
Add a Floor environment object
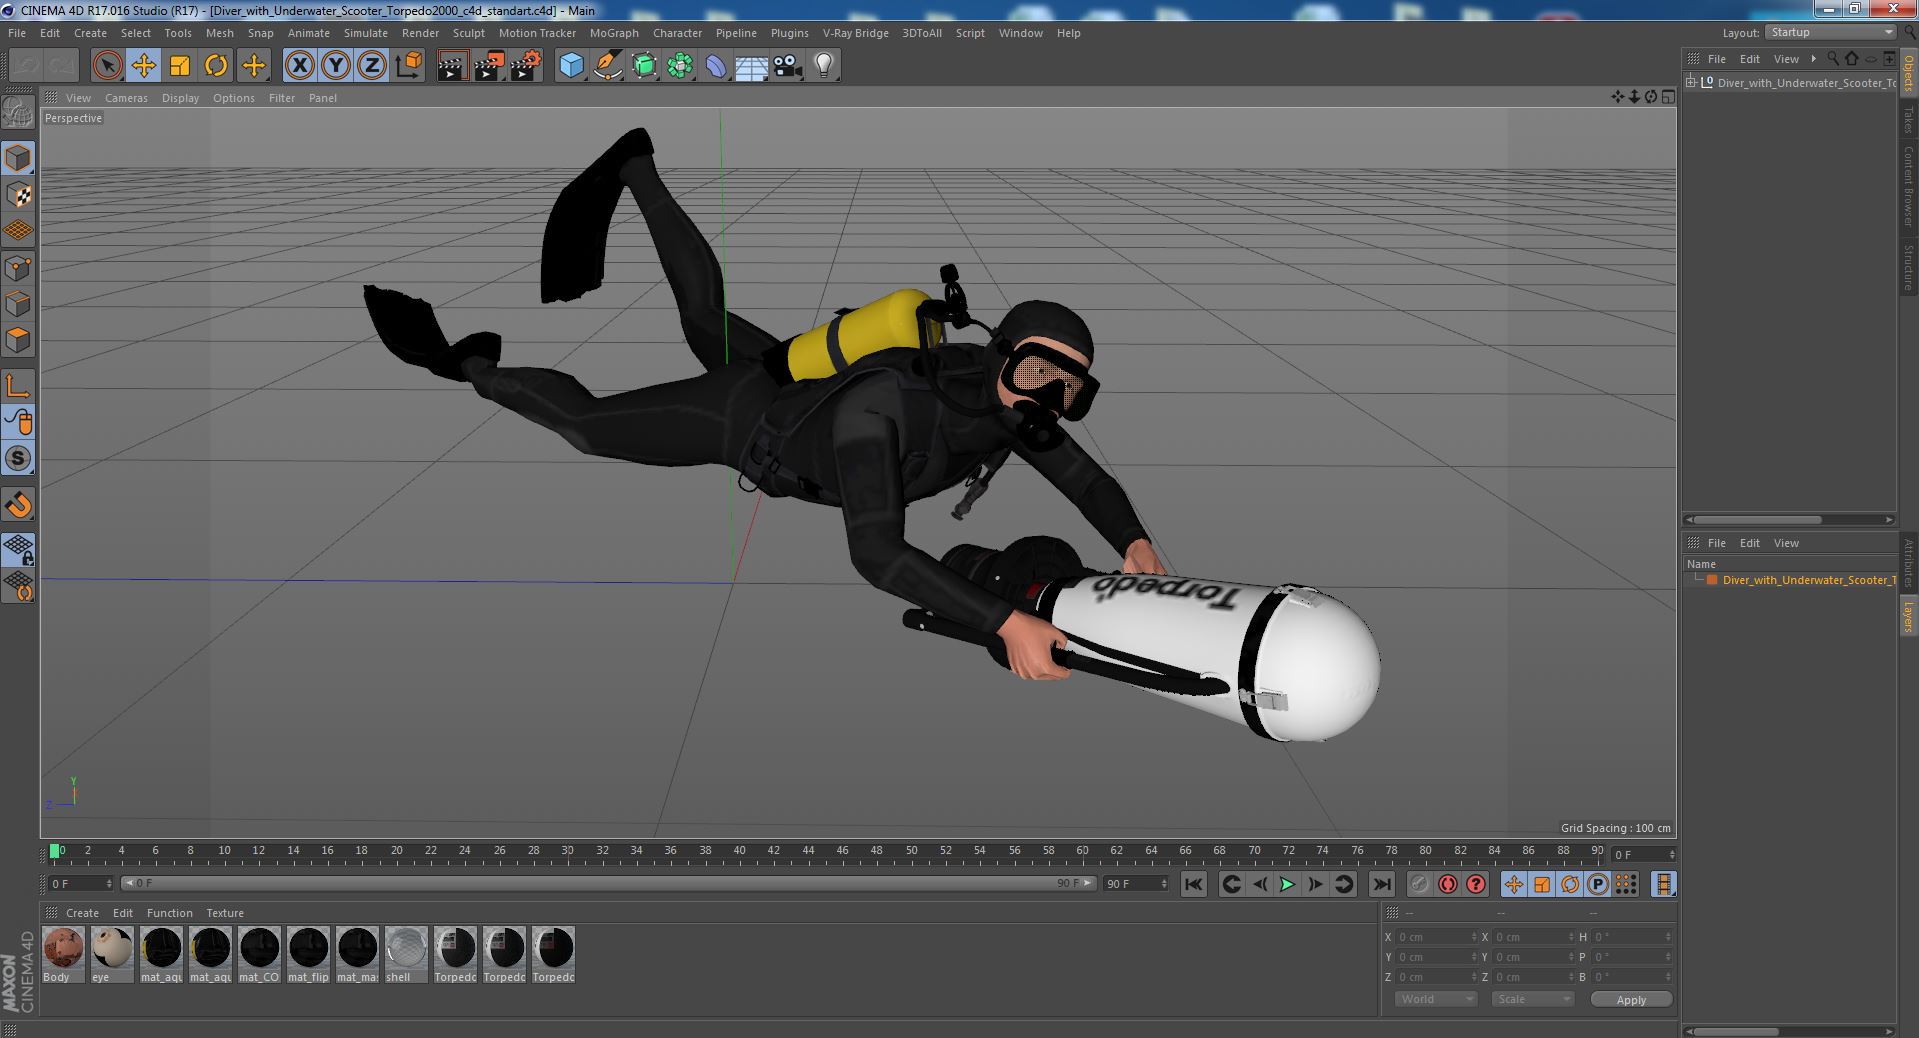click(x=752, y=66)
